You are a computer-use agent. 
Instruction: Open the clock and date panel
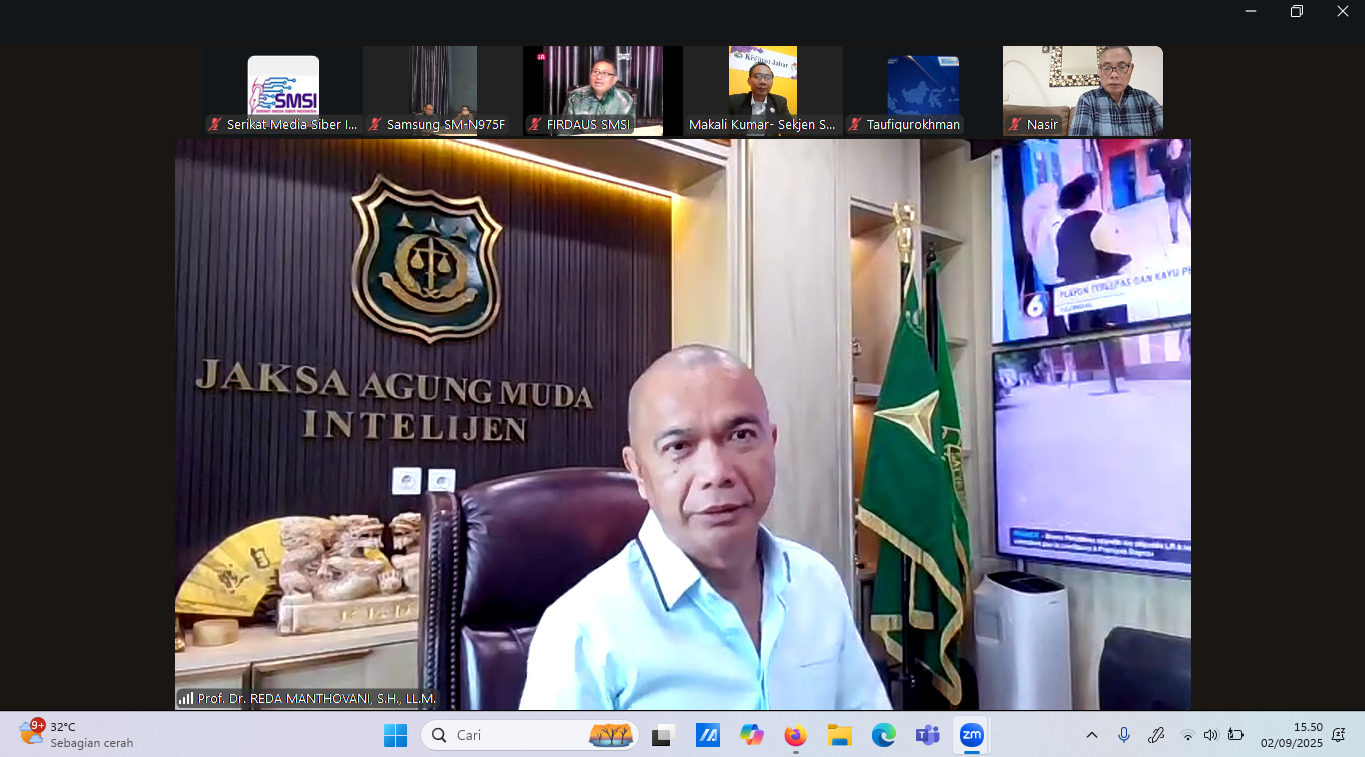(1291, 735)
